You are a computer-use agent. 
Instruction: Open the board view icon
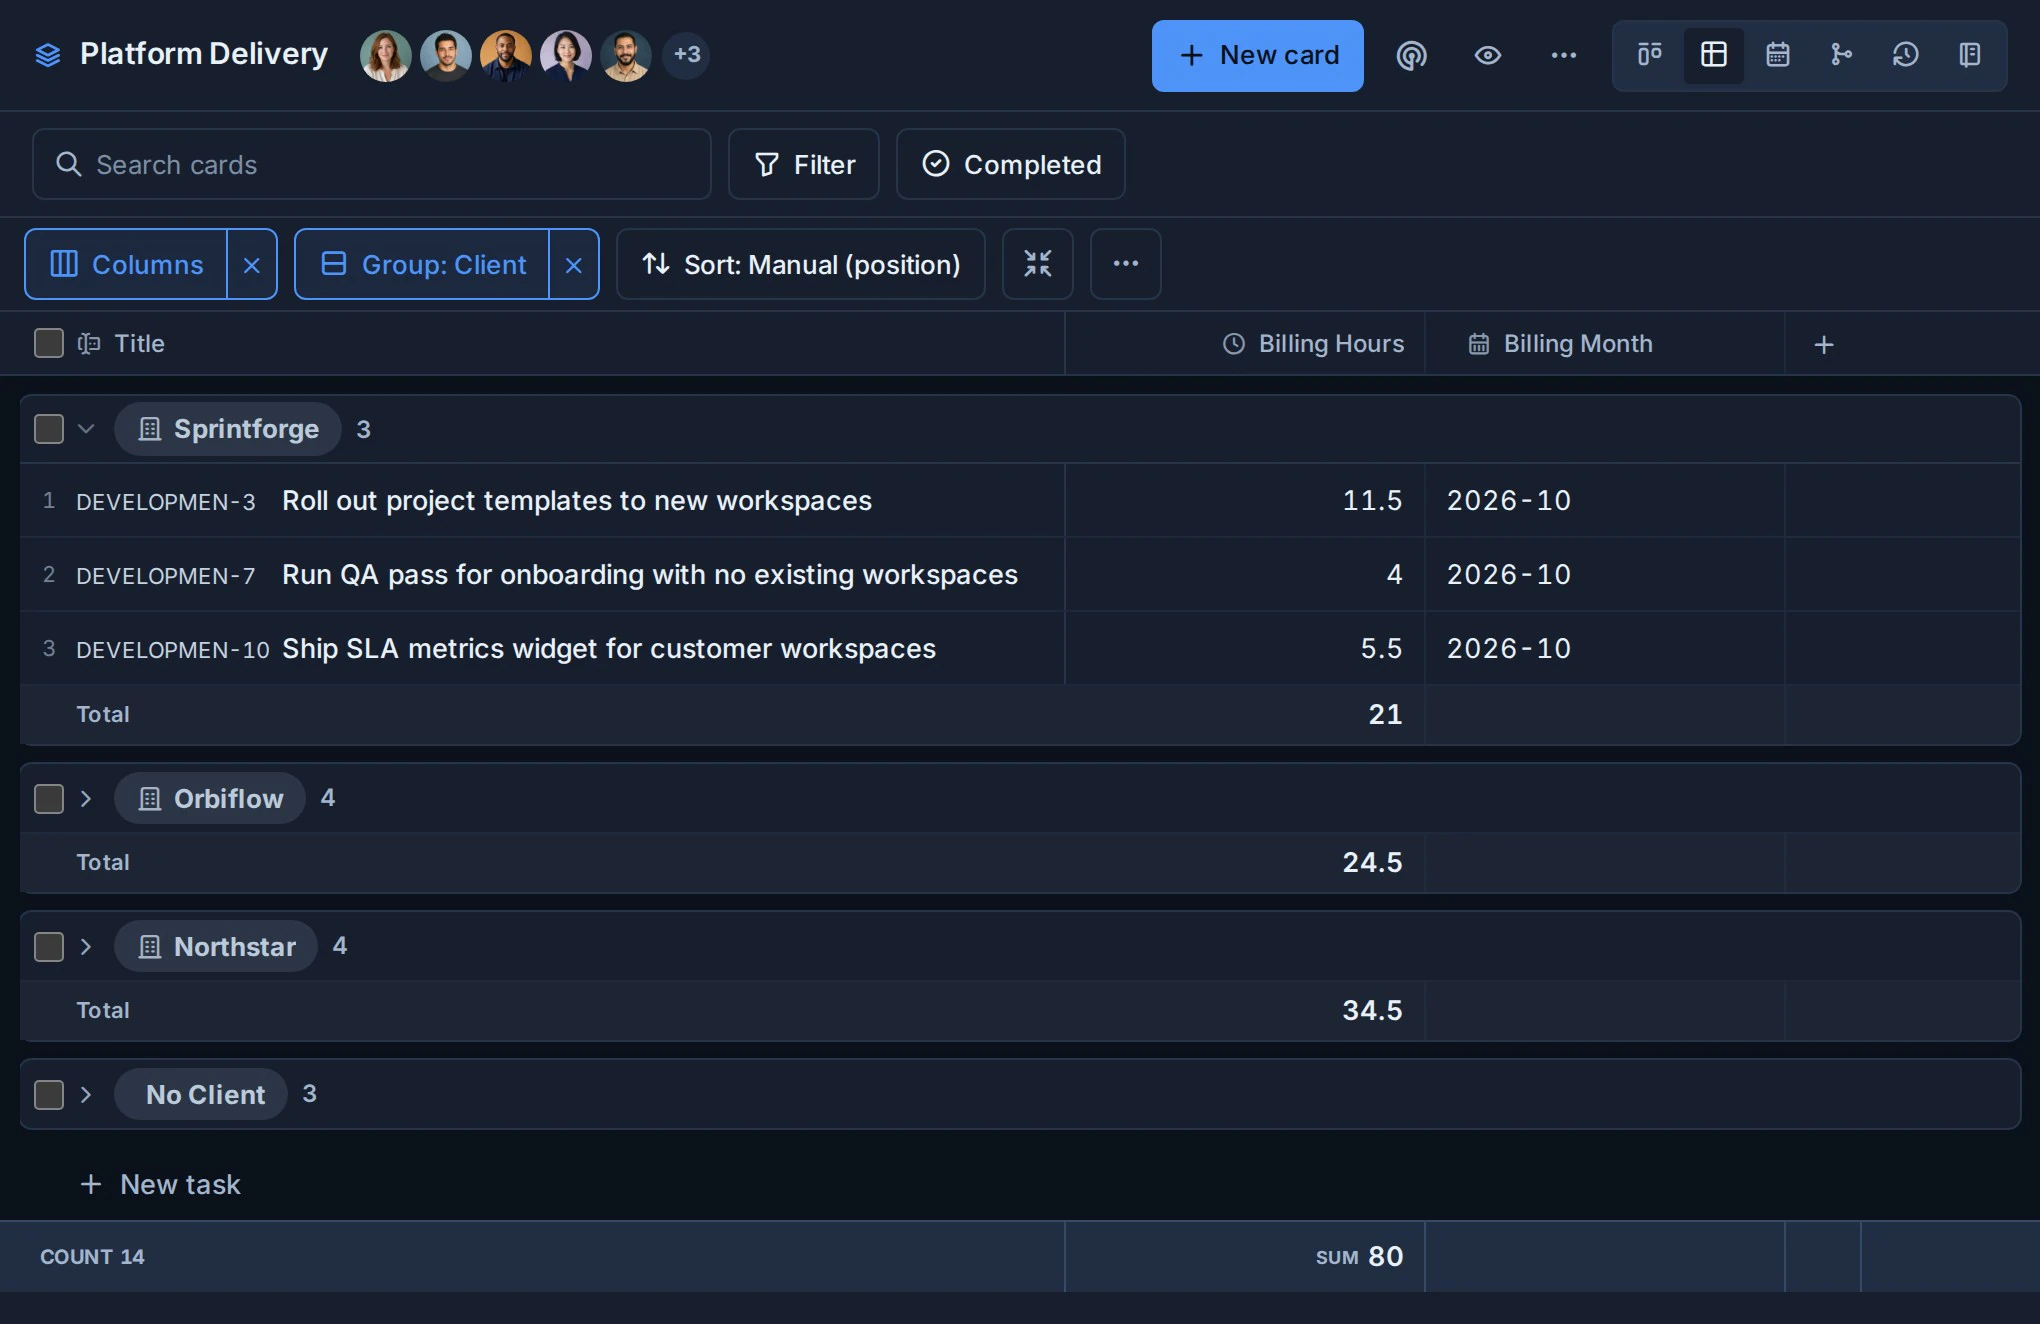pos(1650,55)
